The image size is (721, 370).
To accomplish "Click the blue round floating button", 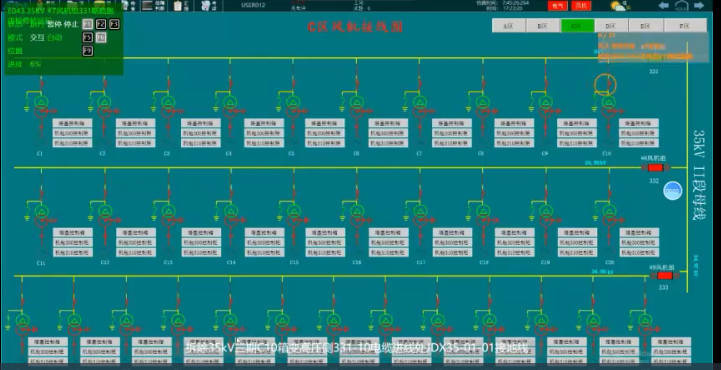I will point(673,191).
